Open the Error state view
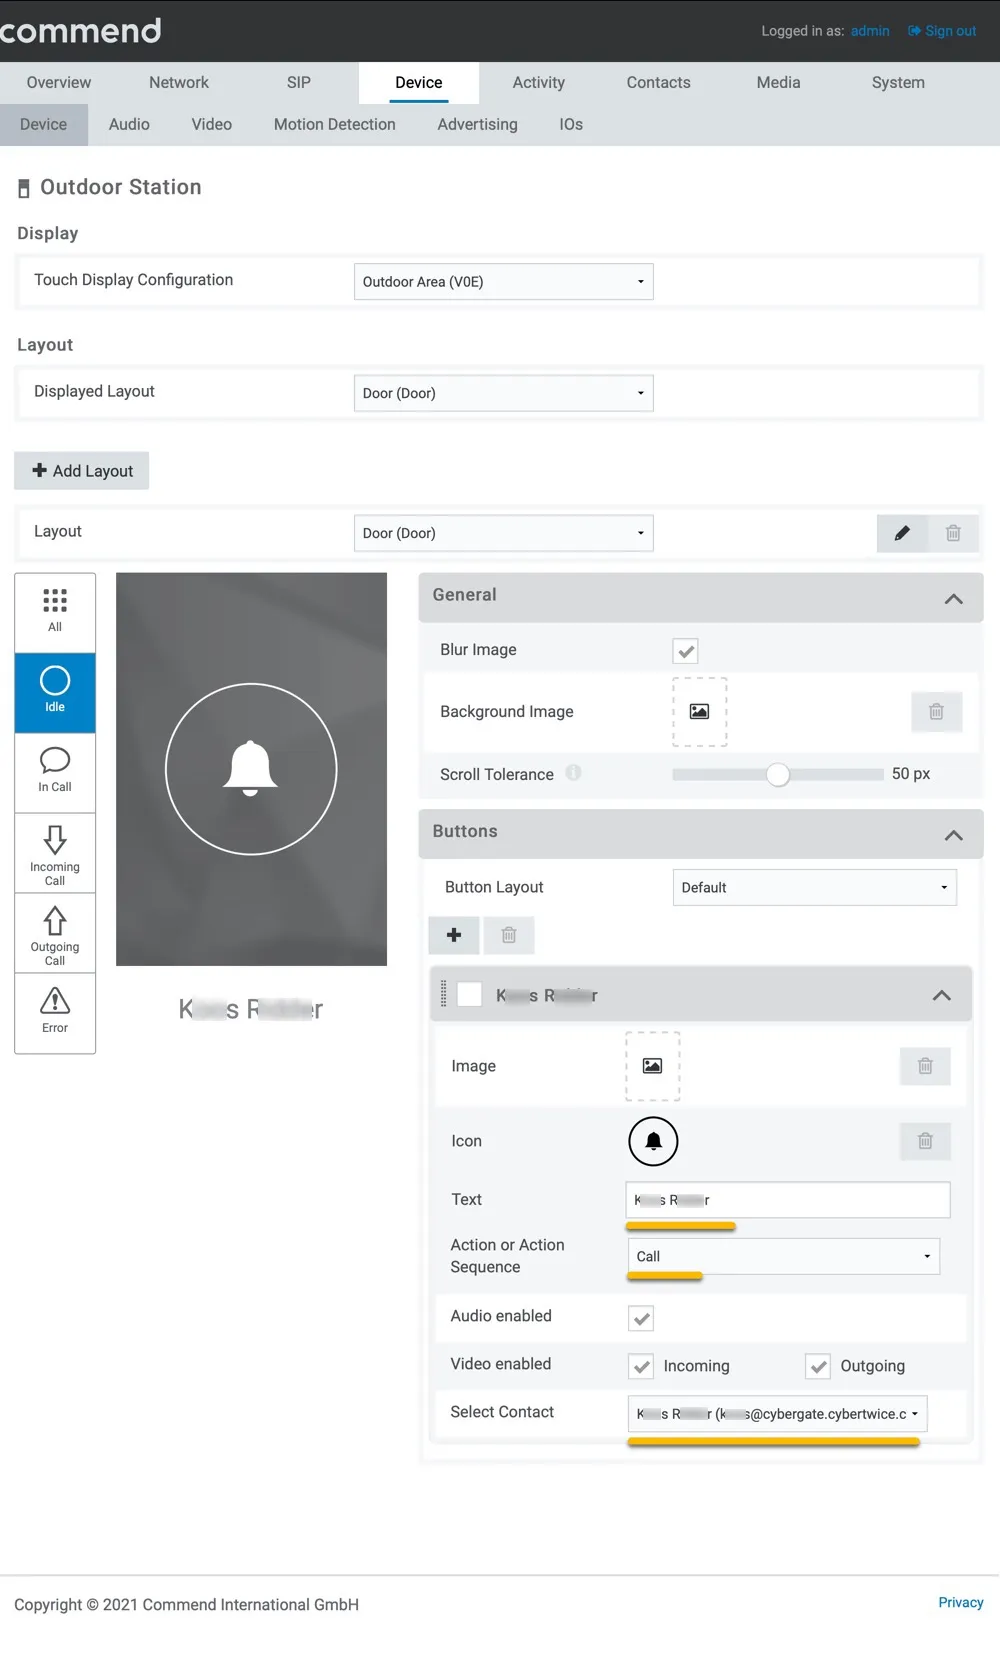Viewport: 1000px width, 1653px height. point(55,1012)
